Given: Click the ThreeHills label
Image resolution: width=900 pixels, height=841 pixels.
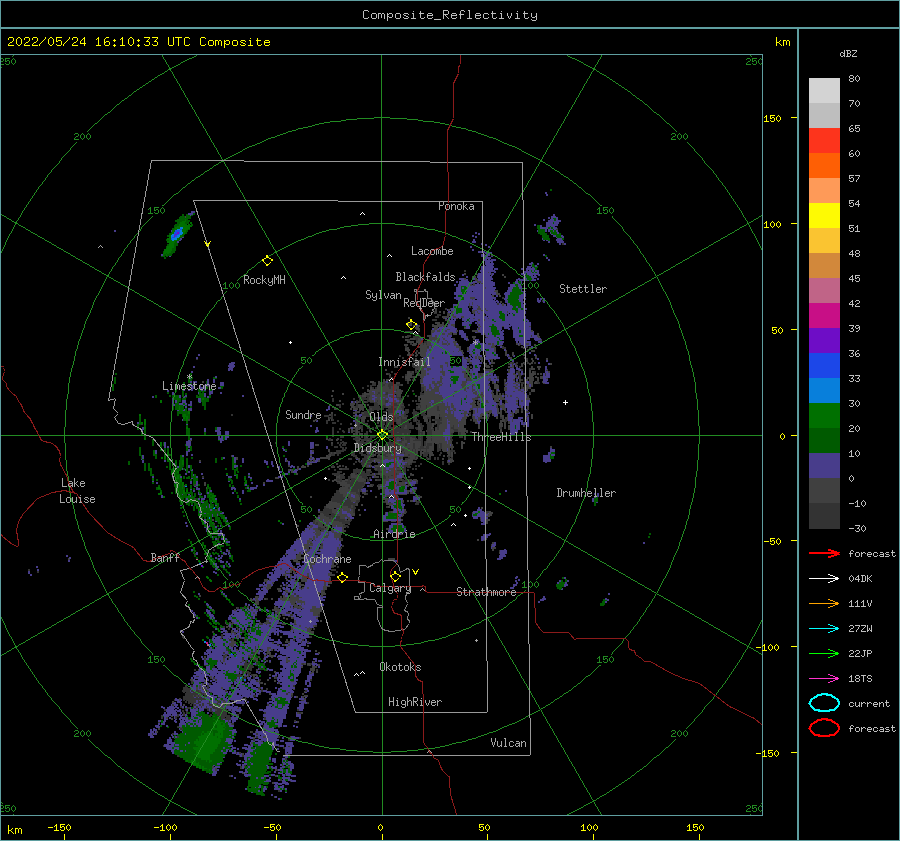Looking at the screenshot, I should coord(501,437).
